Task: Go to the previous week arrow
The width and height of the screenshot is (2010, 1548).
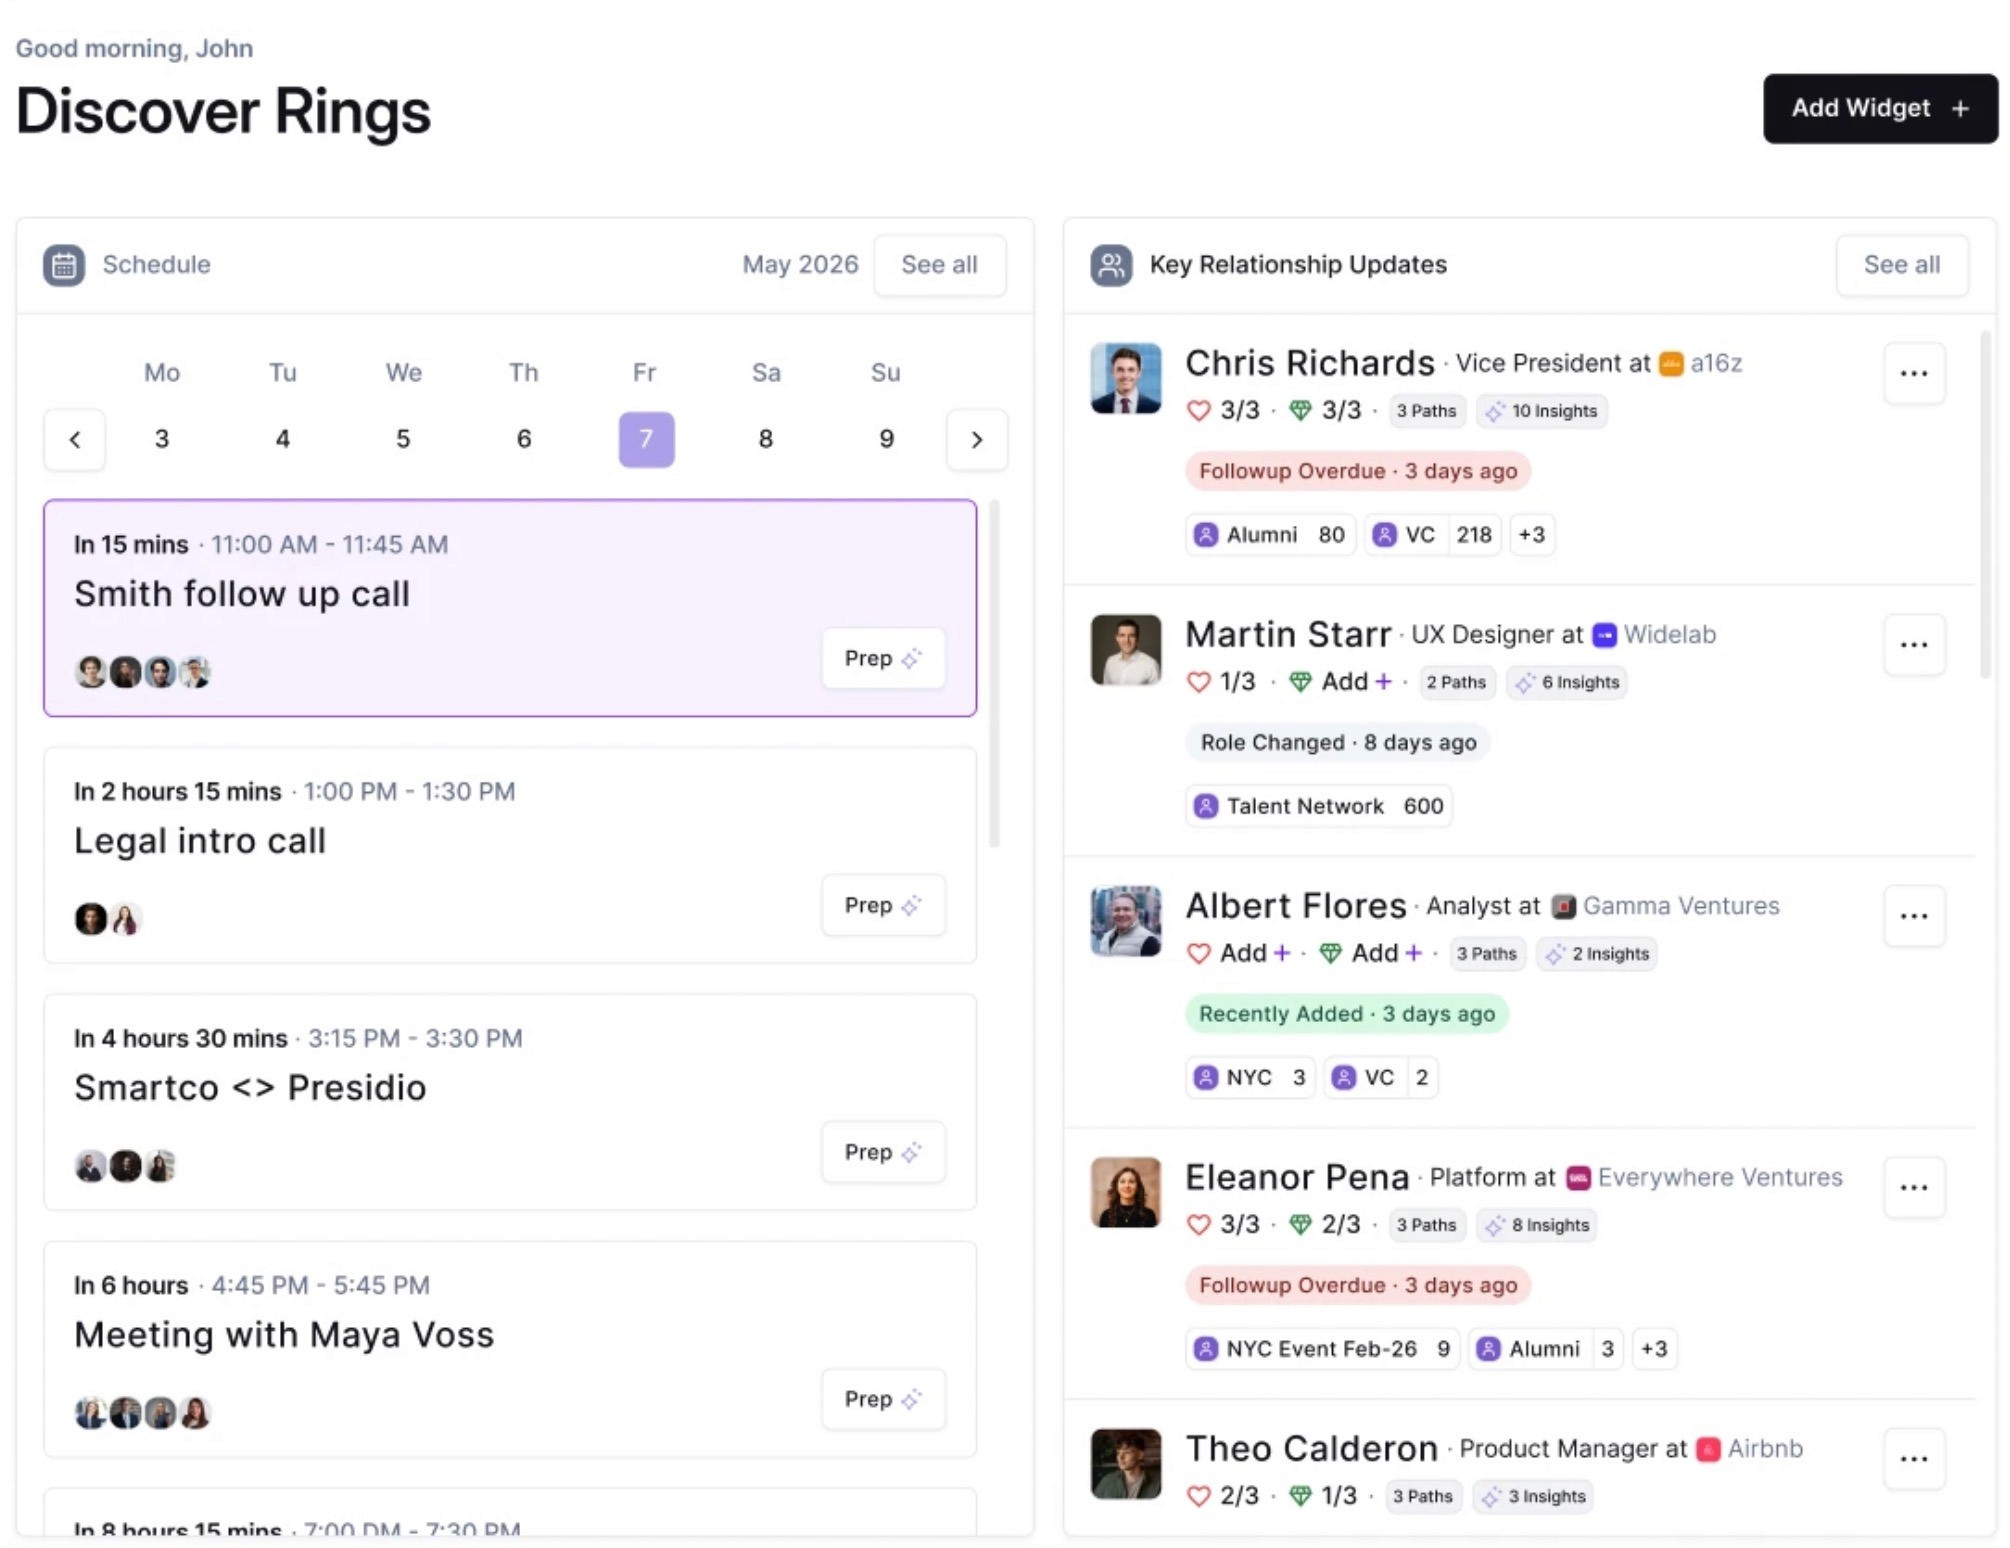Action: point(75,439)
